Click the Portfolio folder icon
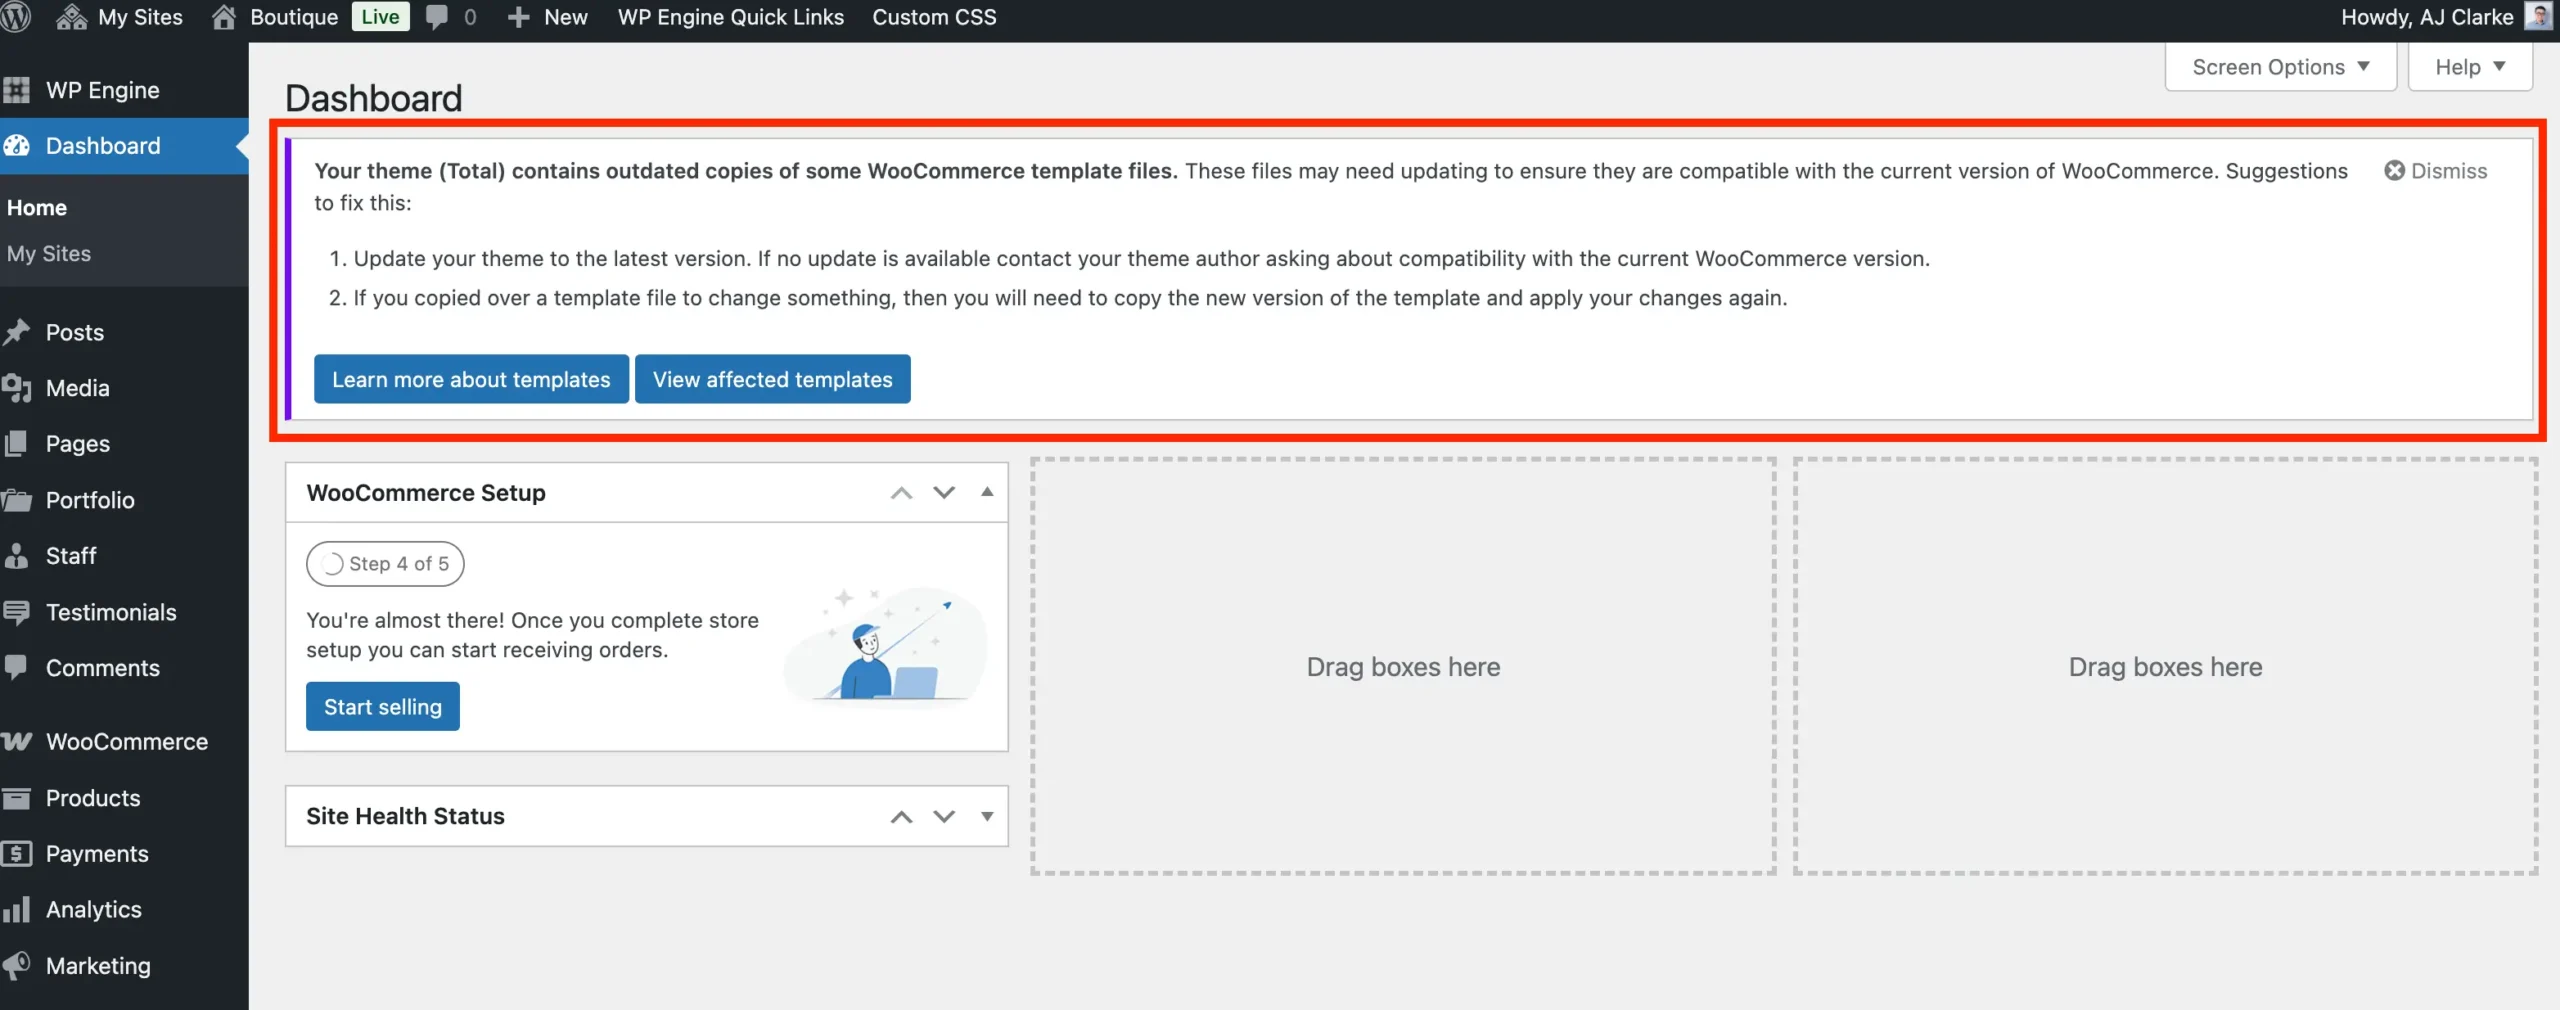The width and height of the screenshot is (2560, 1010). (16, 500)
